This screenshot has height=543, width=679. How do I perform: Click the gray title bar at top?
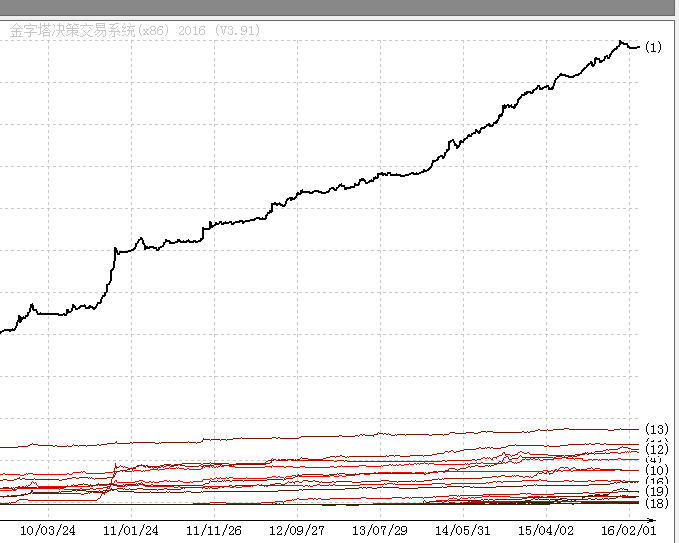(x=339, y=8)
